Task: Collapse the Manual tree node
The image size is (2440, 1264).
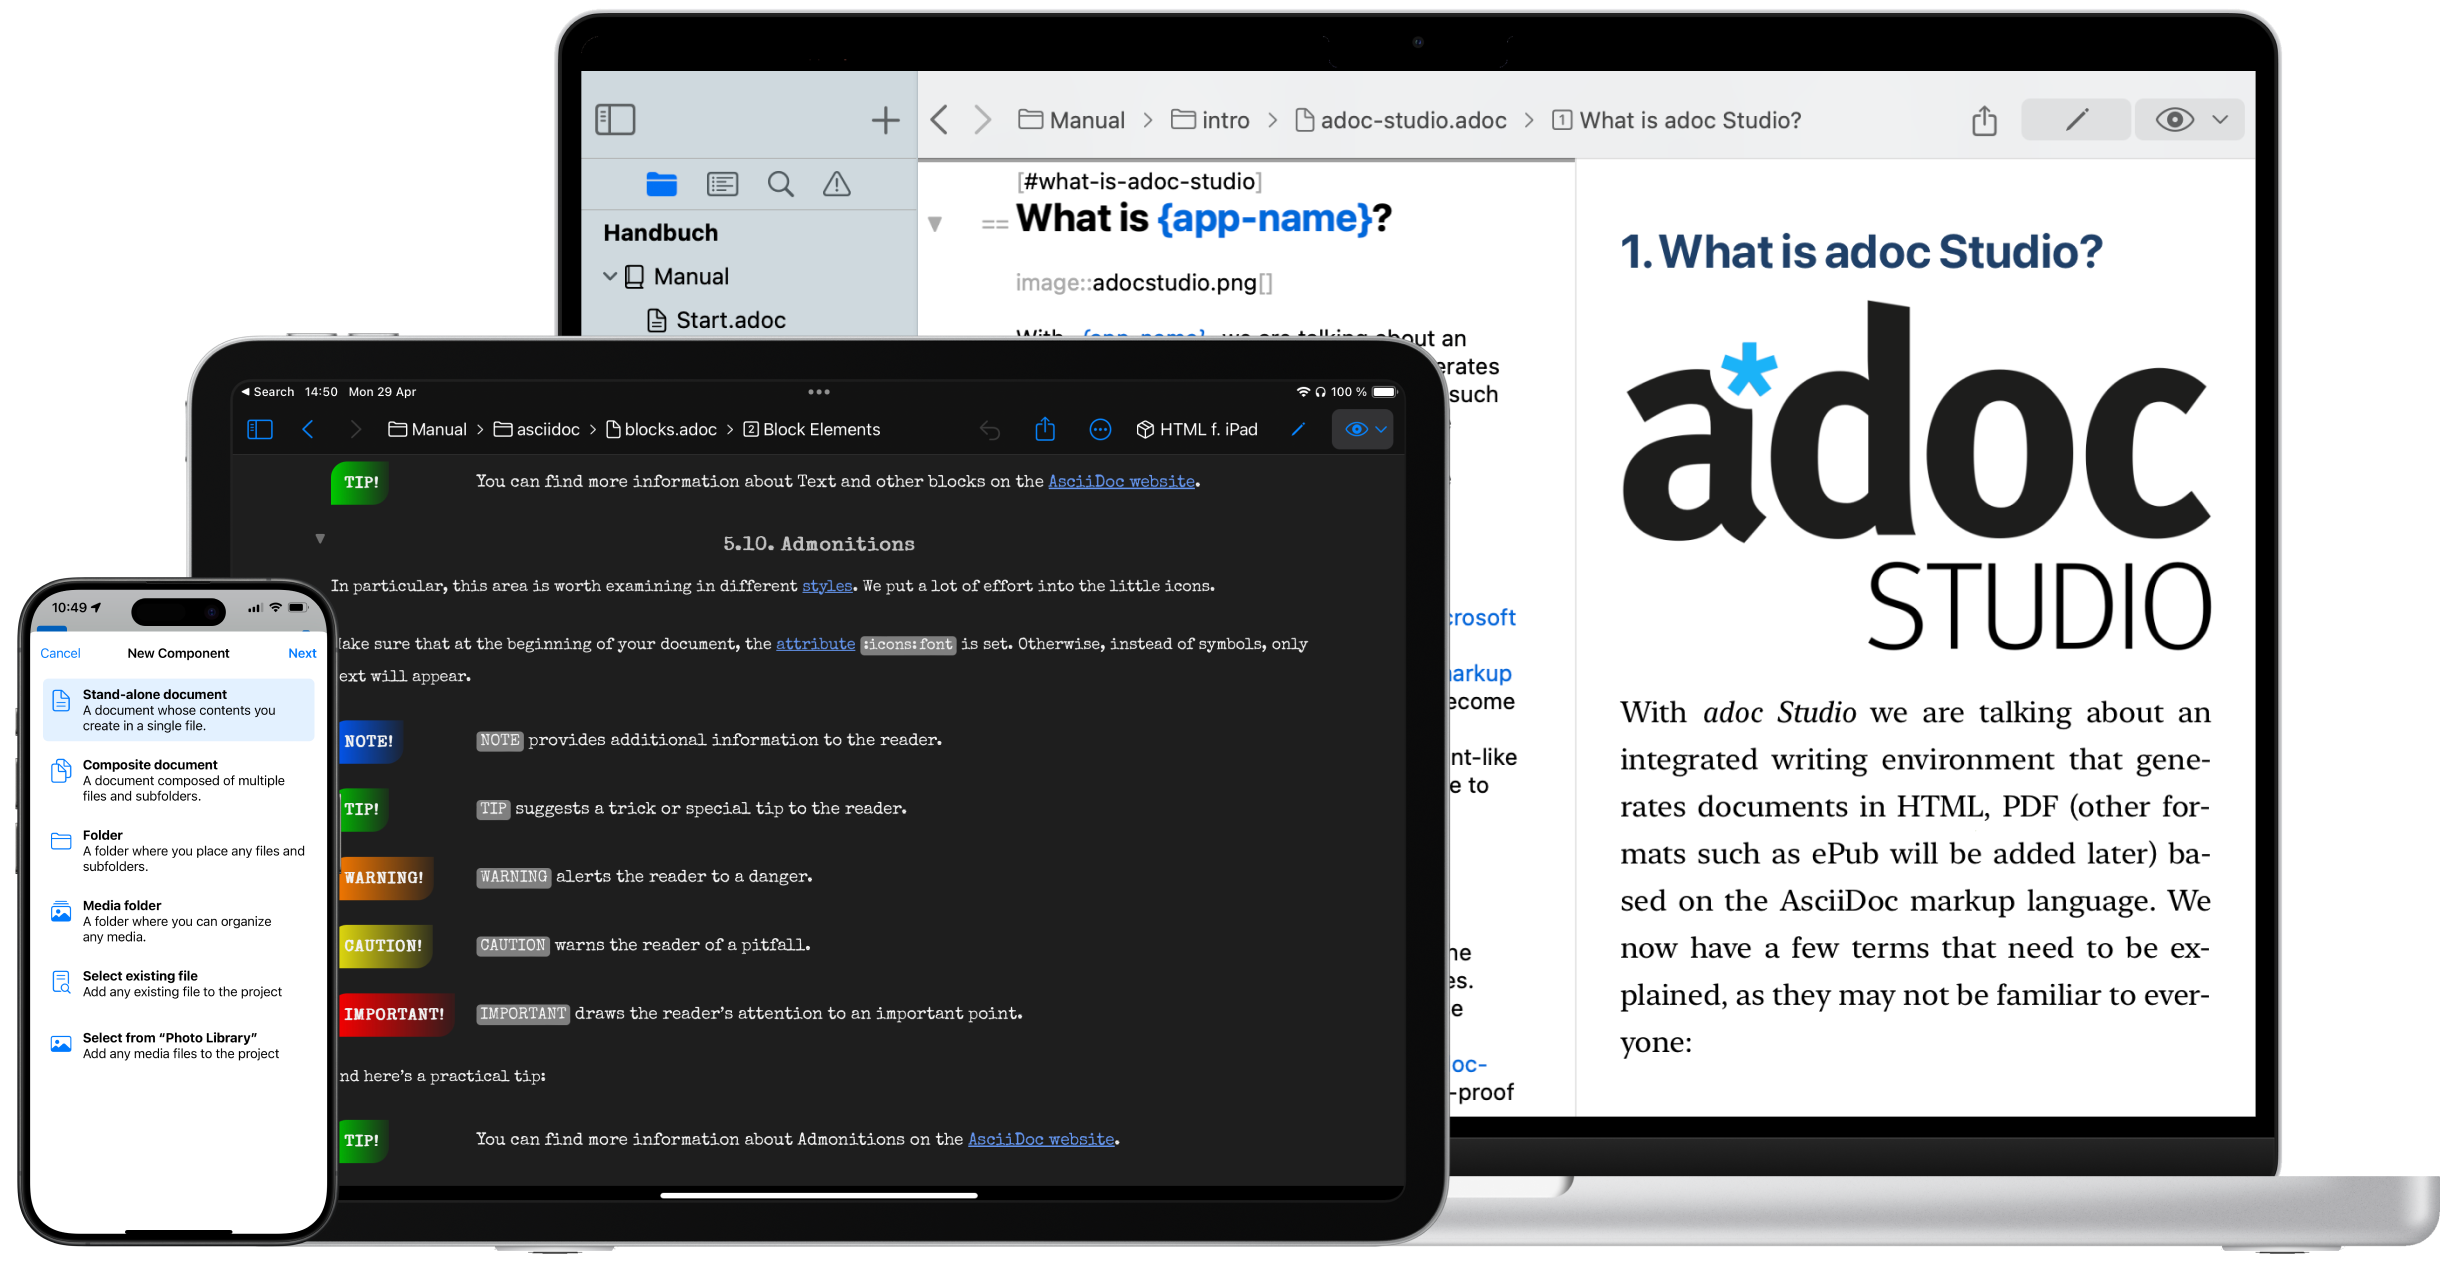Action: 609,276
